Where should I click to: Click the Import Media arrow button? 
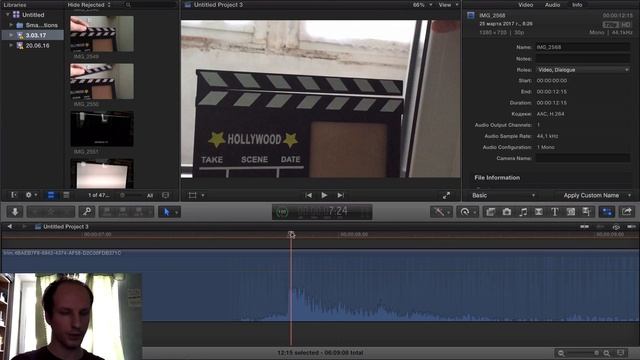[x=15, y=211]
